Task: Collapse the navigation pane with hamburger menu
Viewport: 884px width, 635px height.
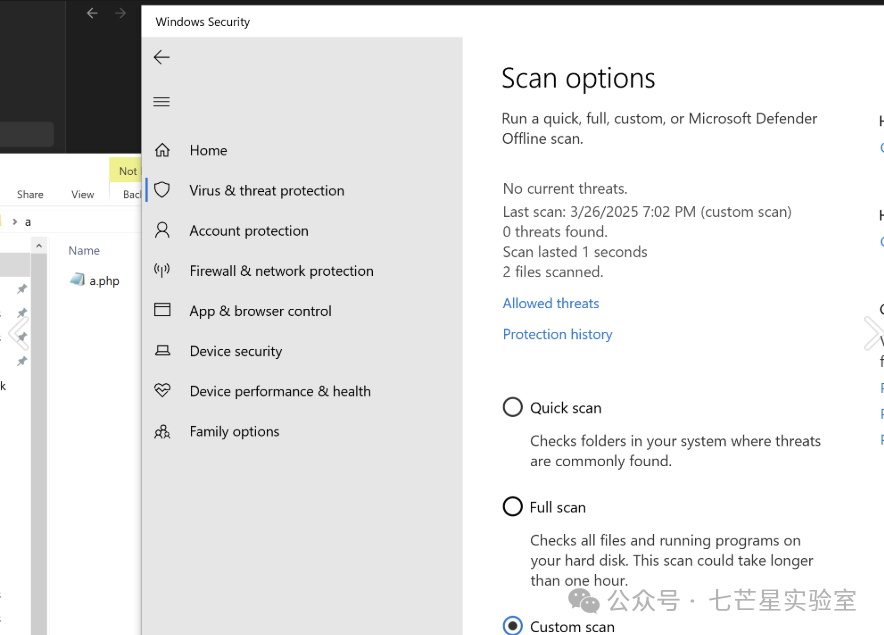Action: click(161, 101)
